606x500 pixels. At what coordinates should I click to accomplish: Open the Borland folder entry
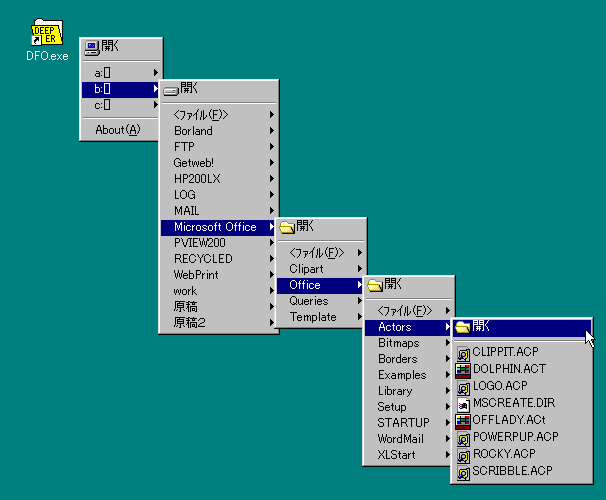click(219, 131)
